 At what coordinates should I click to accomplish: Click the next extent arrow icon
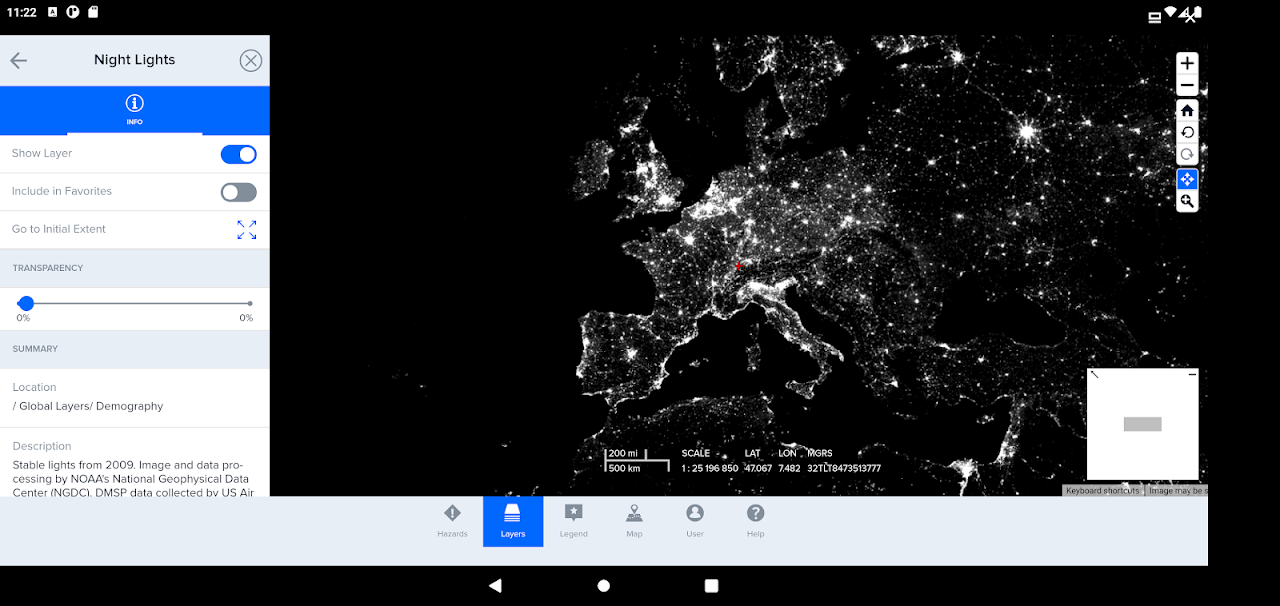click(x=1187, y=154)
